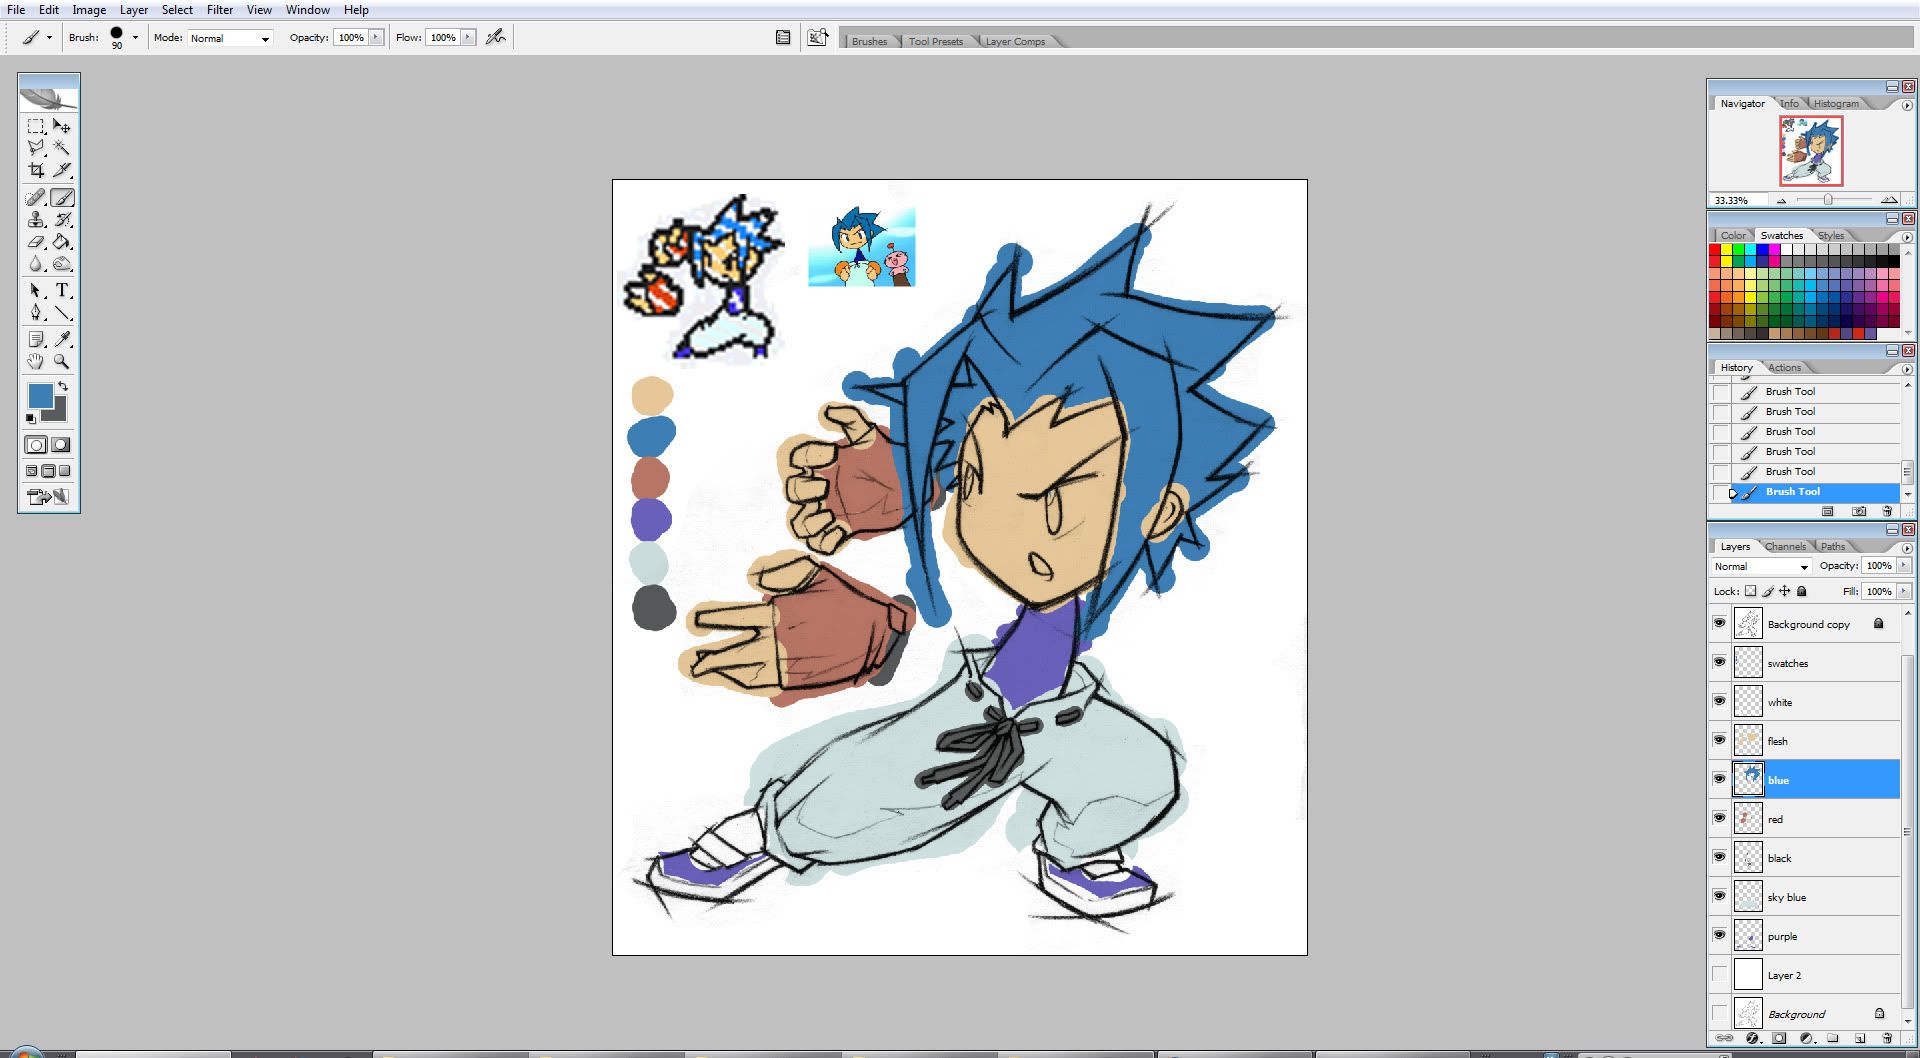Image resolution: width=1920 pixels, height=1058 pixels.
Task: Show the Background layer
Action: click(1719, 1013)
